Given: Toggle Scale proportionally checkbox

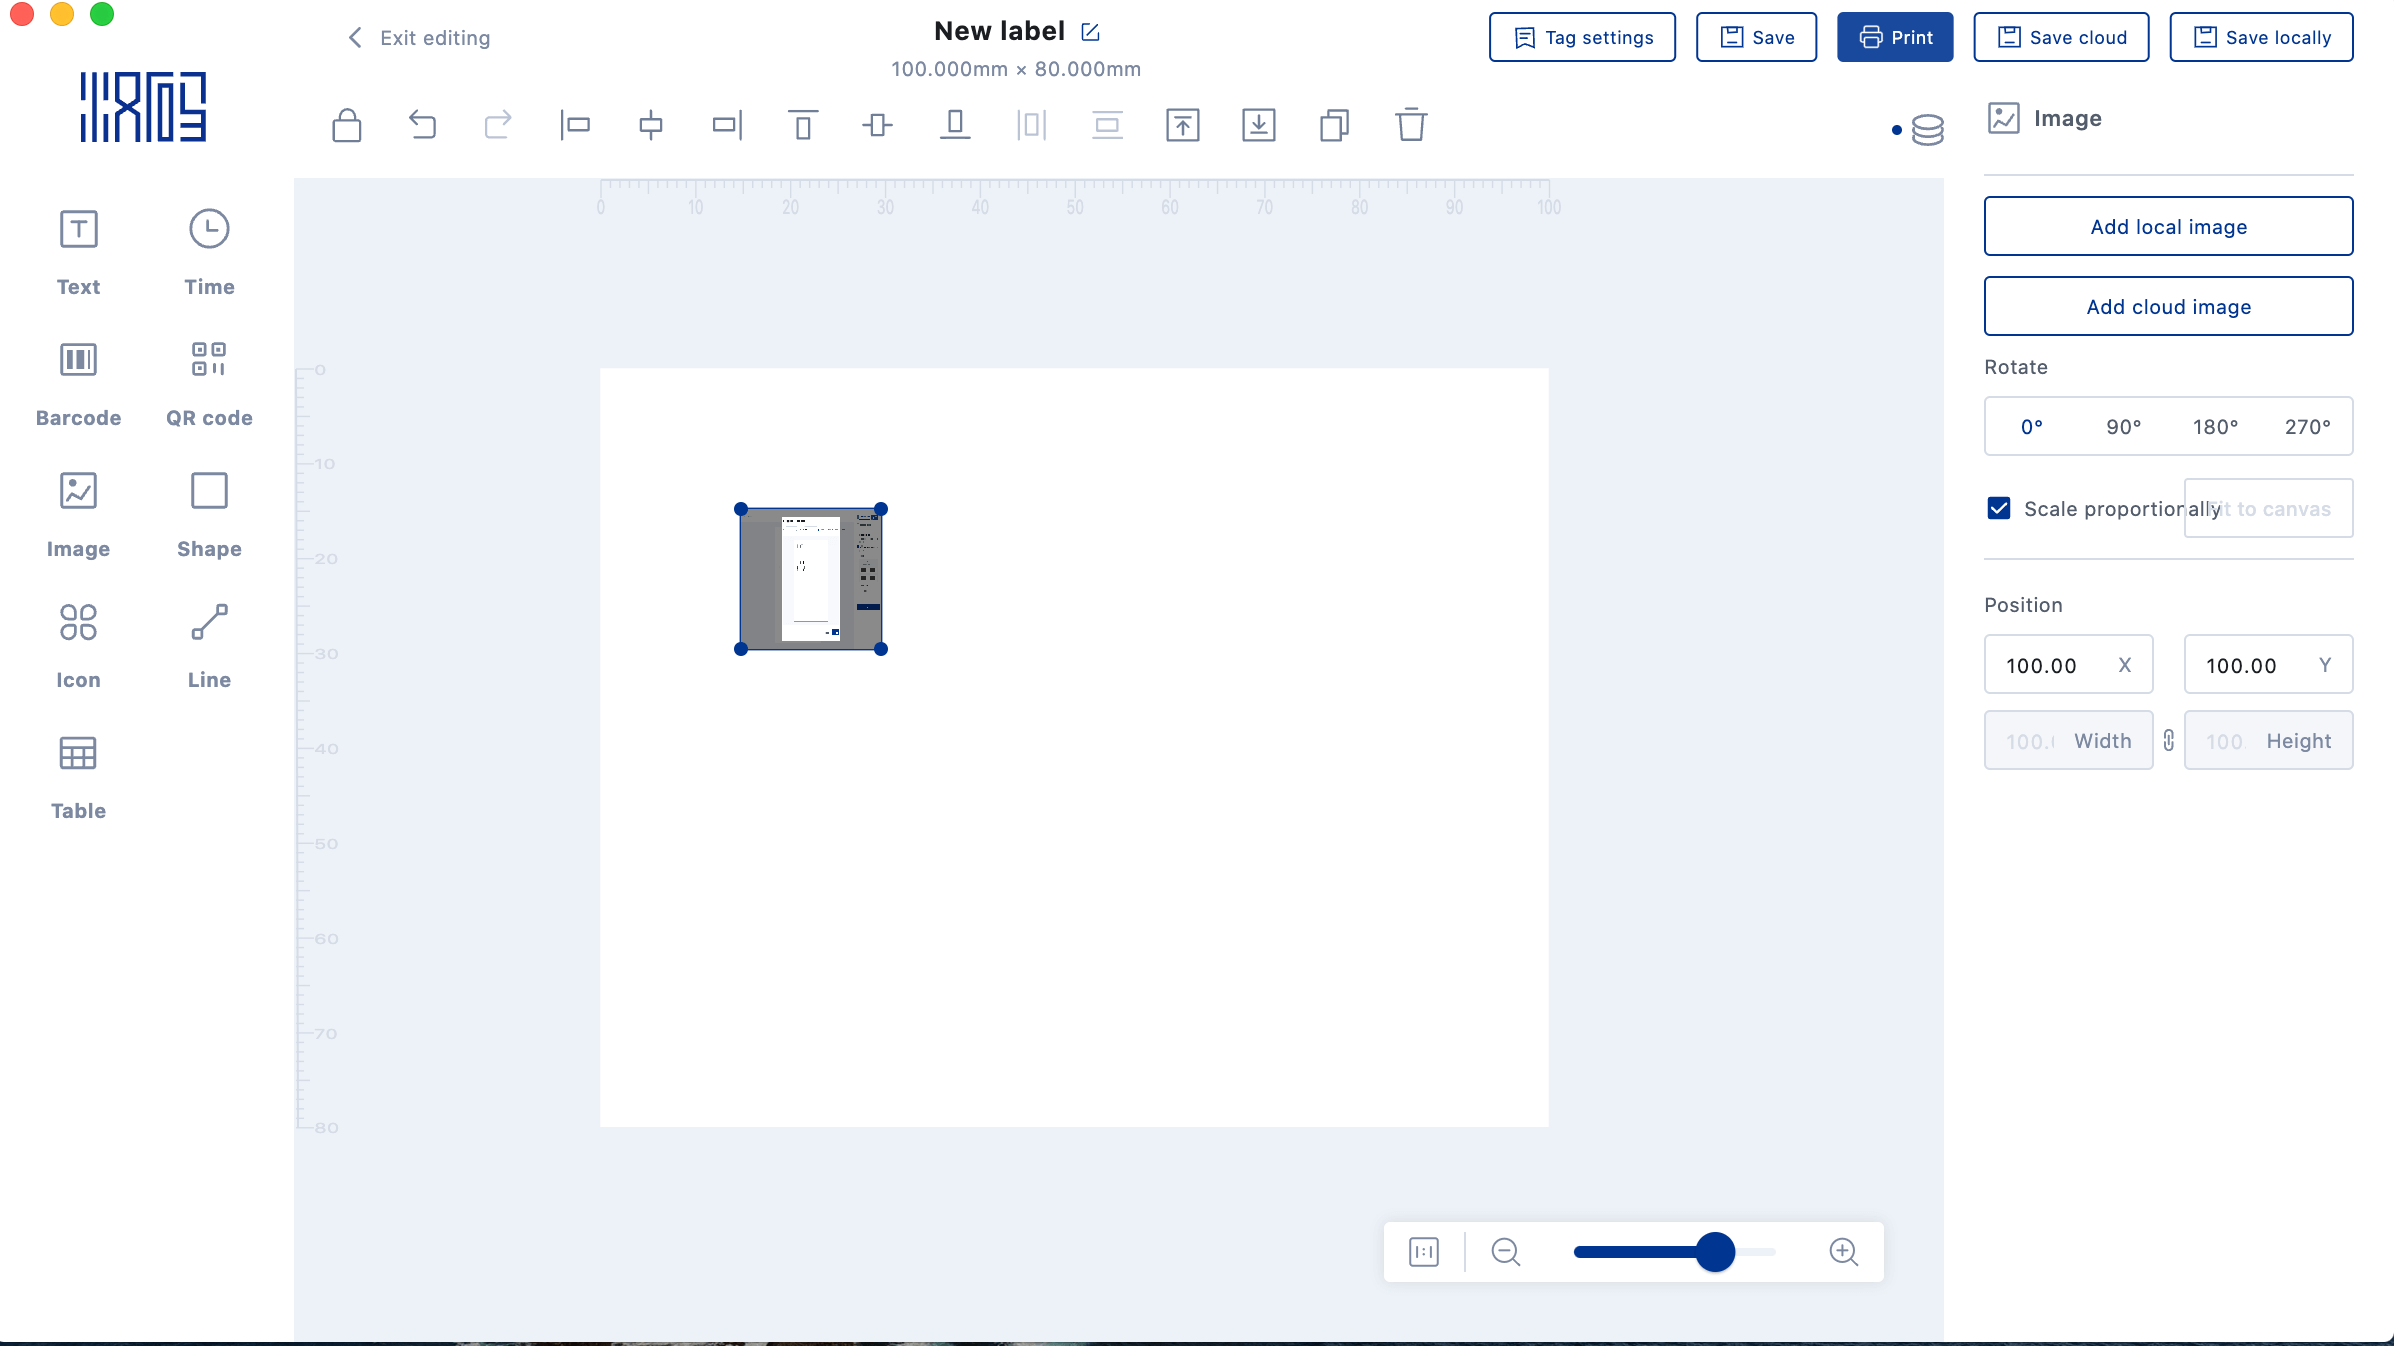Looking at the screenshot, I should [x=1999, y=508].
